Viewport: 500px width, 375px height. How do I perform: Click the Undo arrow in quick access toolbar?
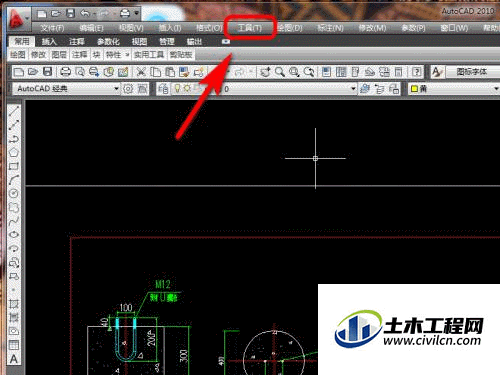coord(85,14)
